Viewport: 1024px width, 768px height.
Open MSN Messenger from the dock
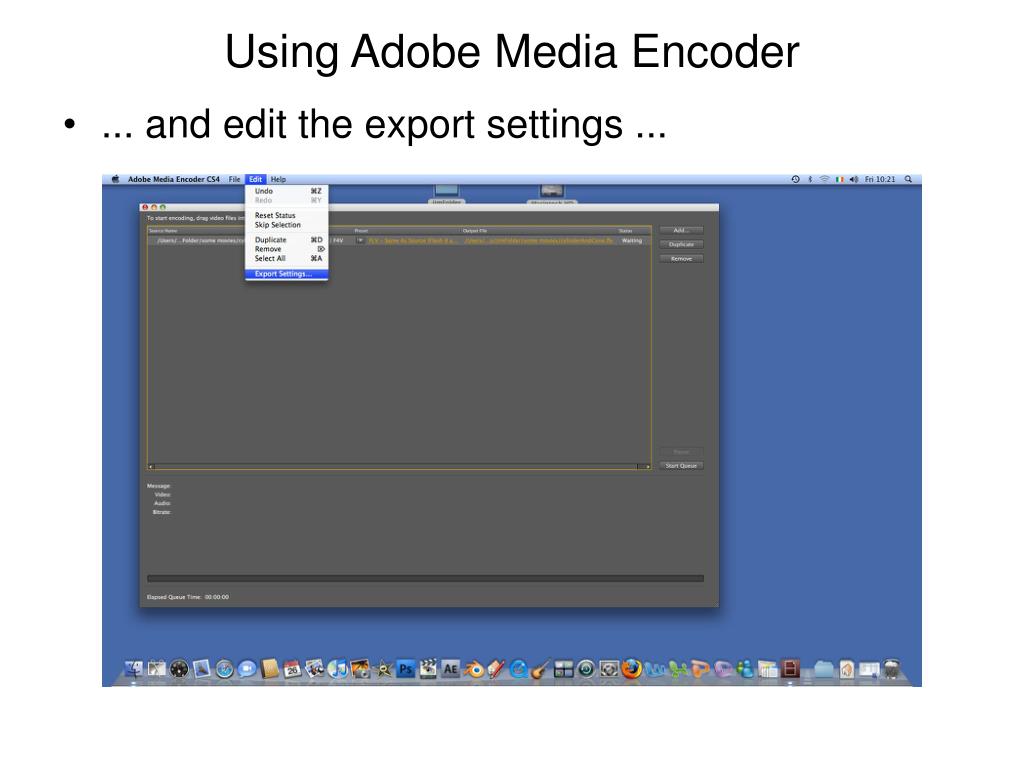pos(745,669)
